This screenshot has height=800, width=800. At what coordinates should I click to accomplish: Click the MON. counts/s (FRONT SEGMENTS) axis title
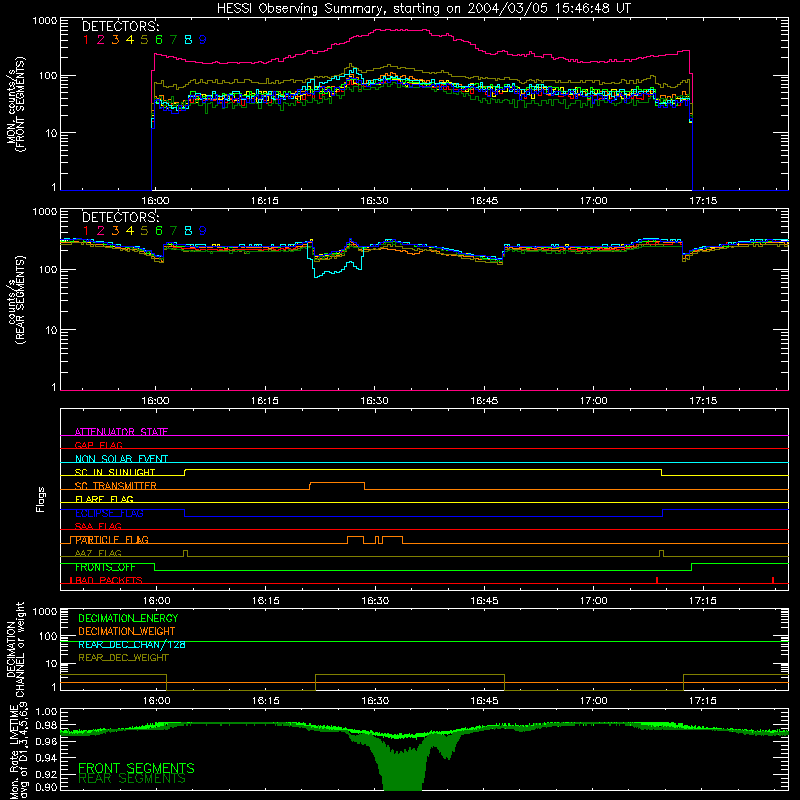[16, 104]
